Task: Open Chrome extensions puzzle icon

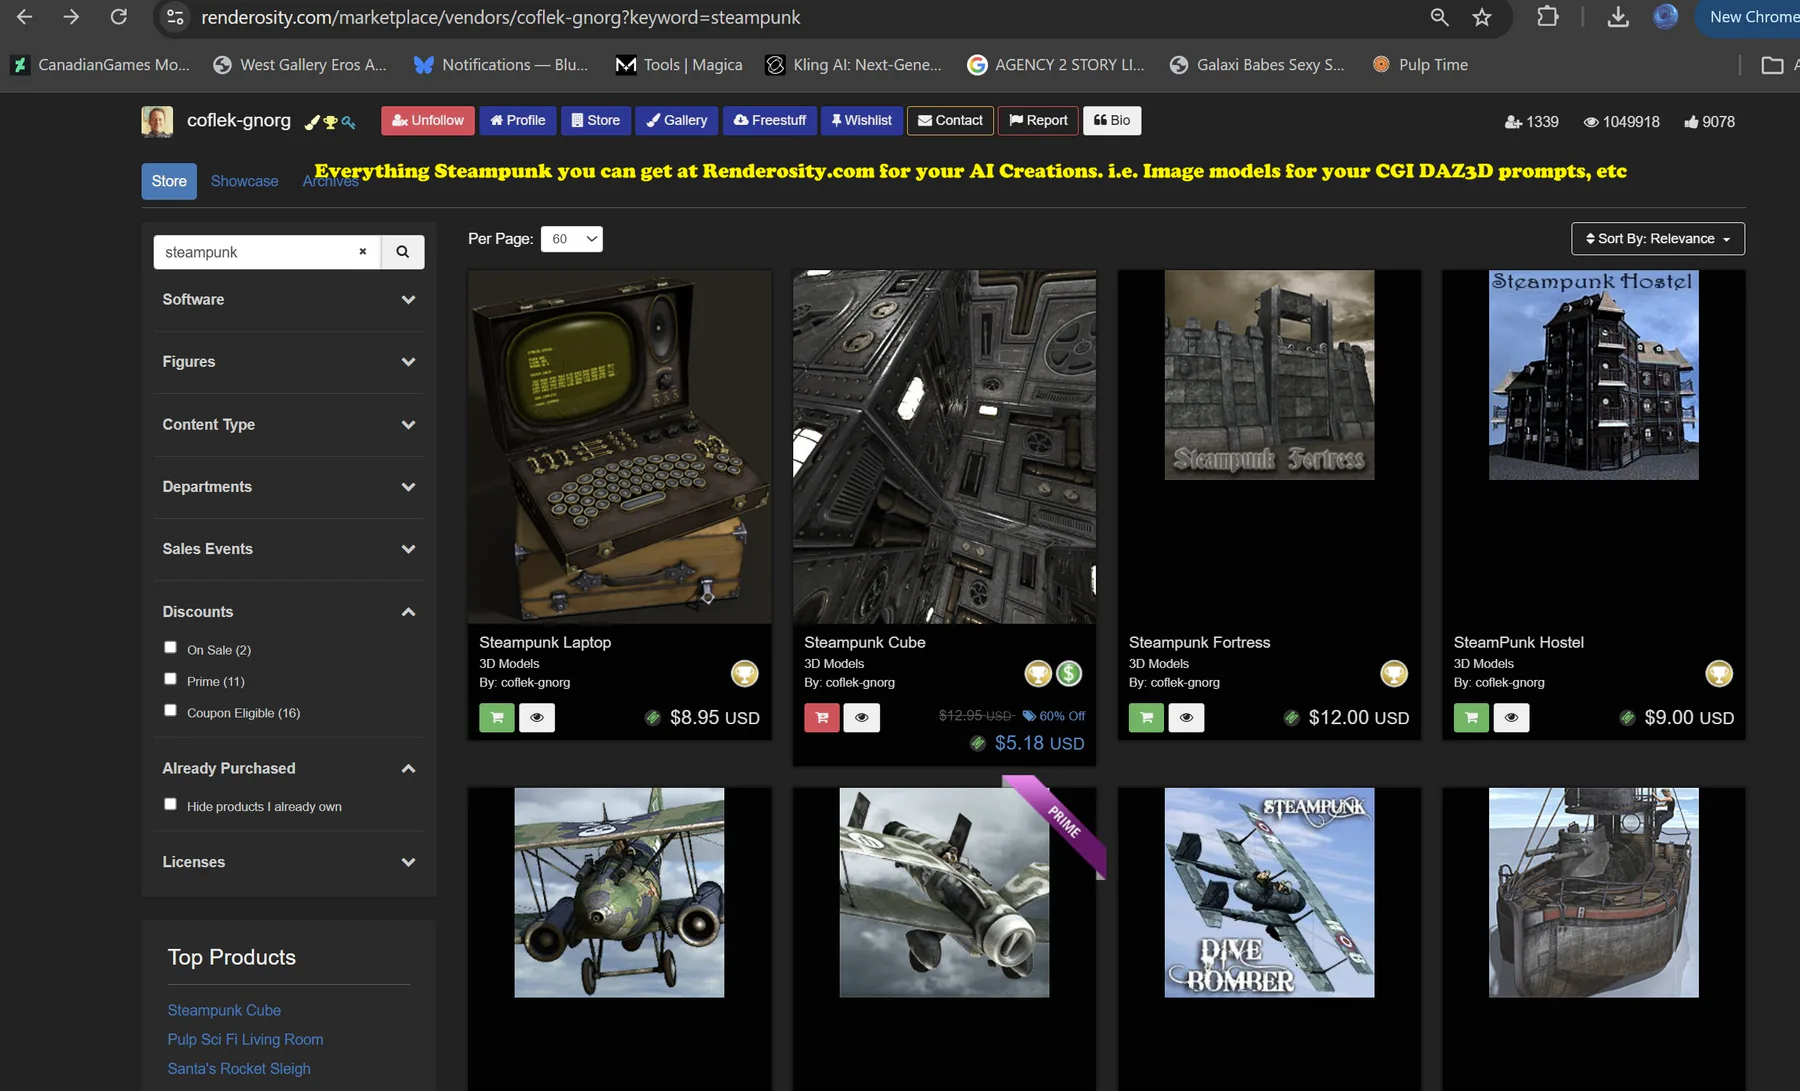Action: click(1547, 17)
